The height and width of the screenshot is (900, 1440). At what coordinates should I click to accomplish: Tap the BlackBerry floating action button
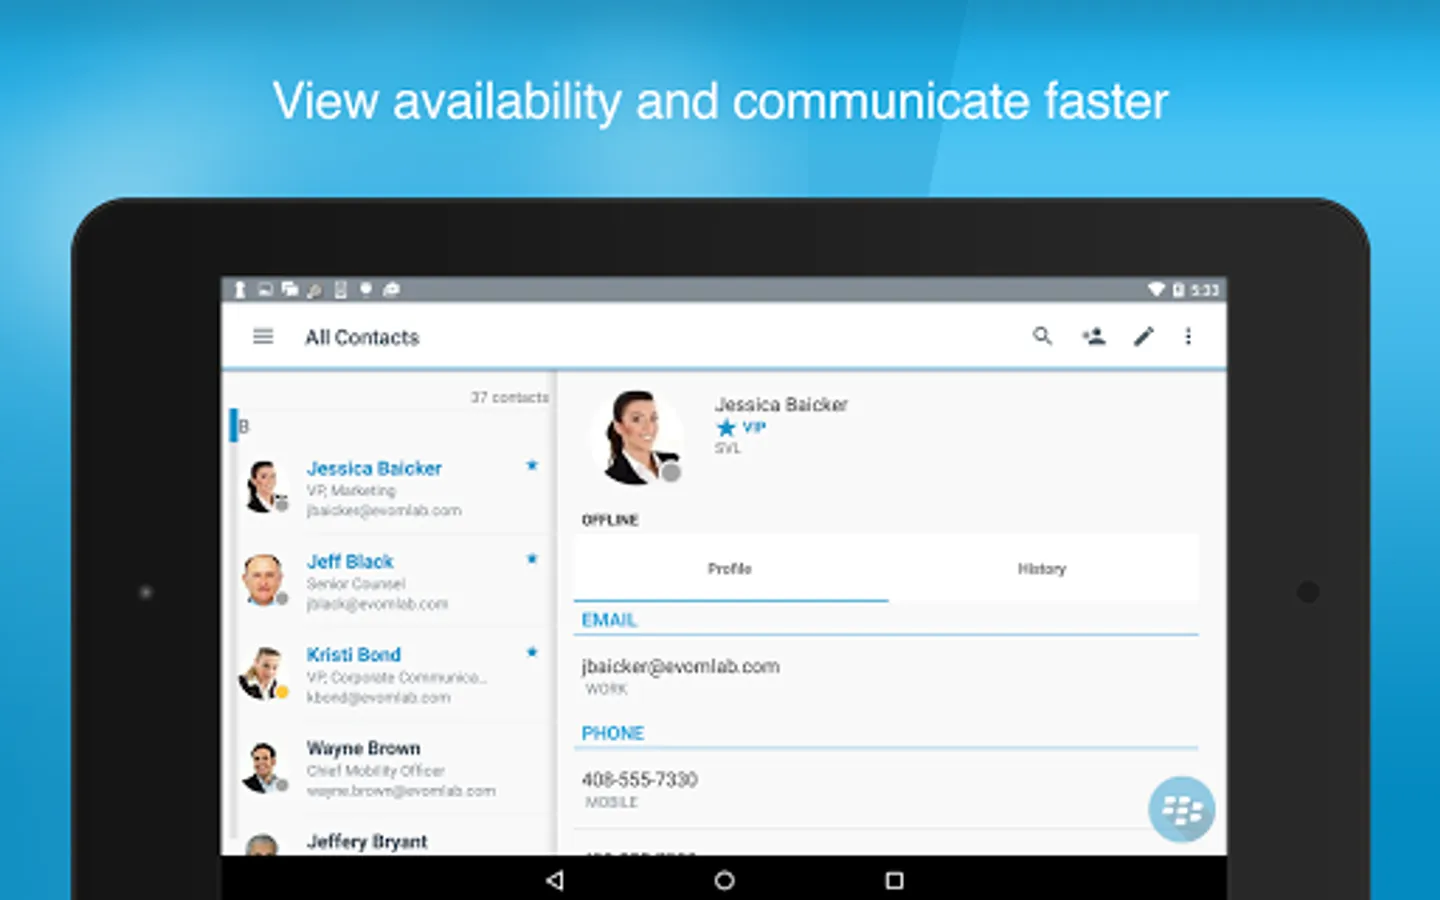pos(1181,809)
